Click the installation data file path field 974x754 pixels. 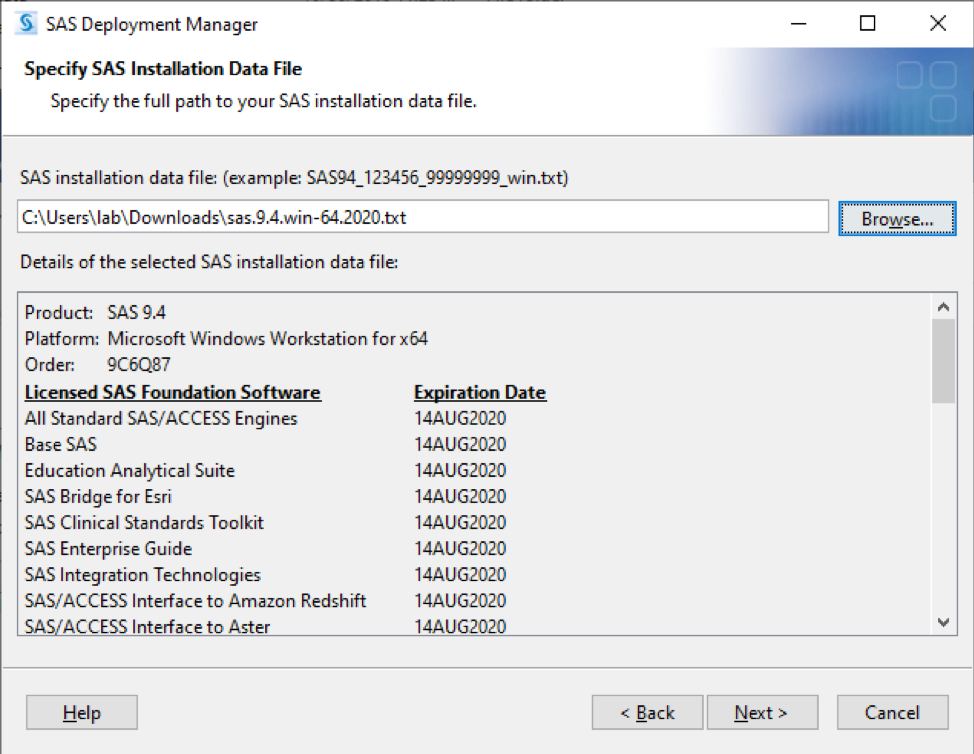(422, 217)
